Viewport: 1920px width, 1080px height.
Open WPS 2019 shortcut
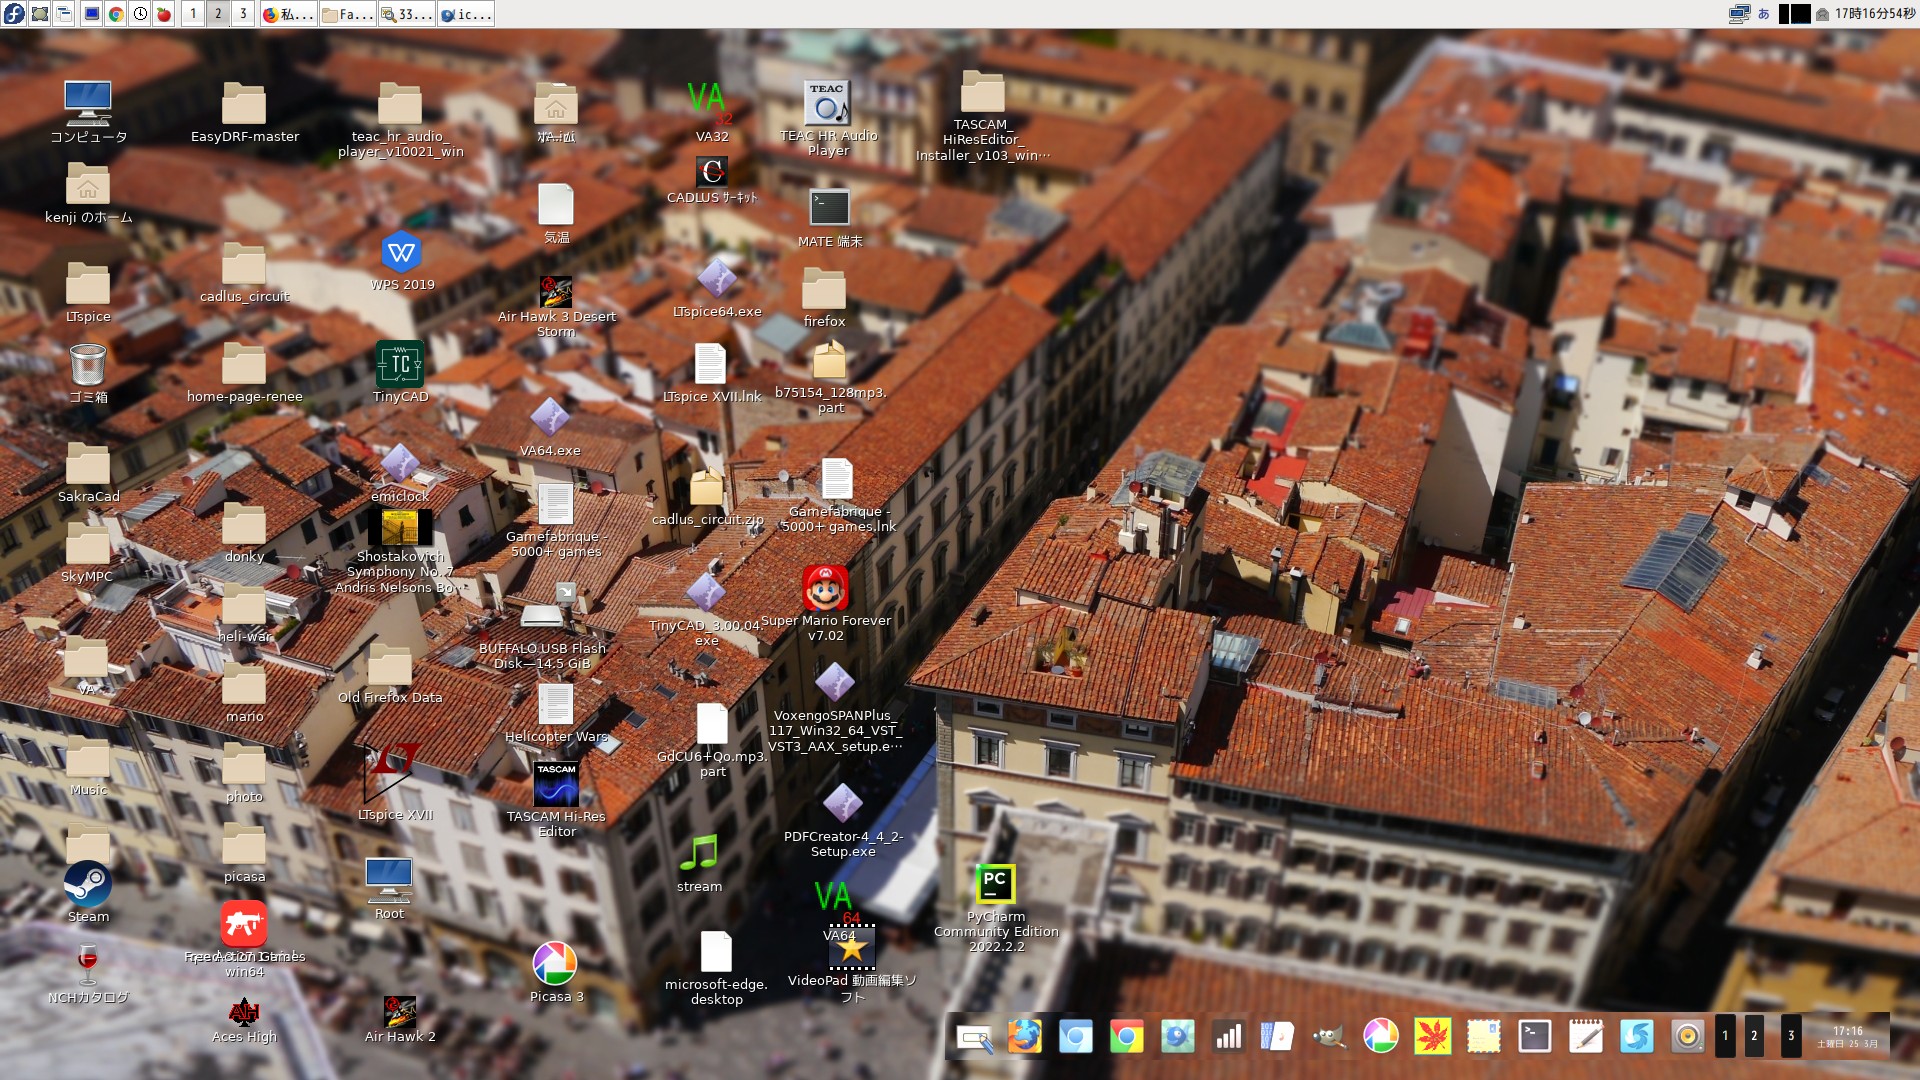[402, 253]
